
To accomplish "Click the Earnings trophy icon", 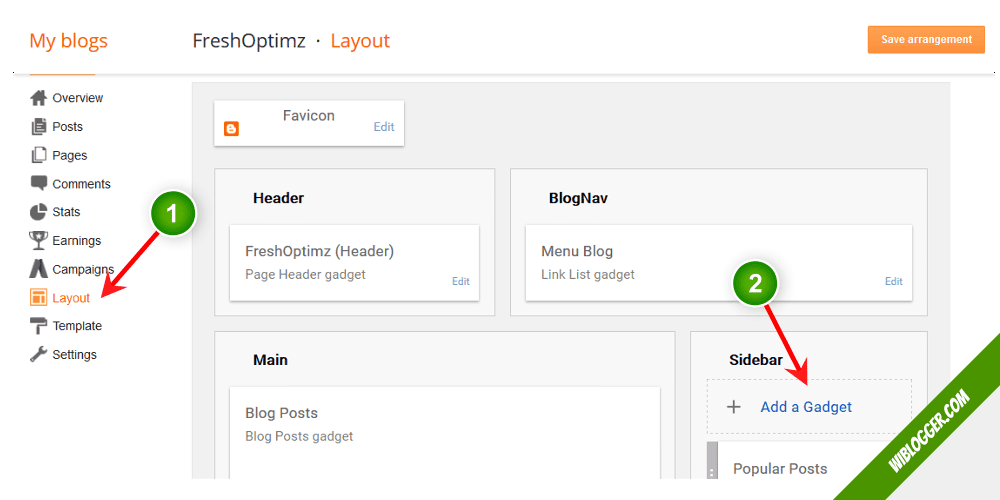I will point(39,240).
